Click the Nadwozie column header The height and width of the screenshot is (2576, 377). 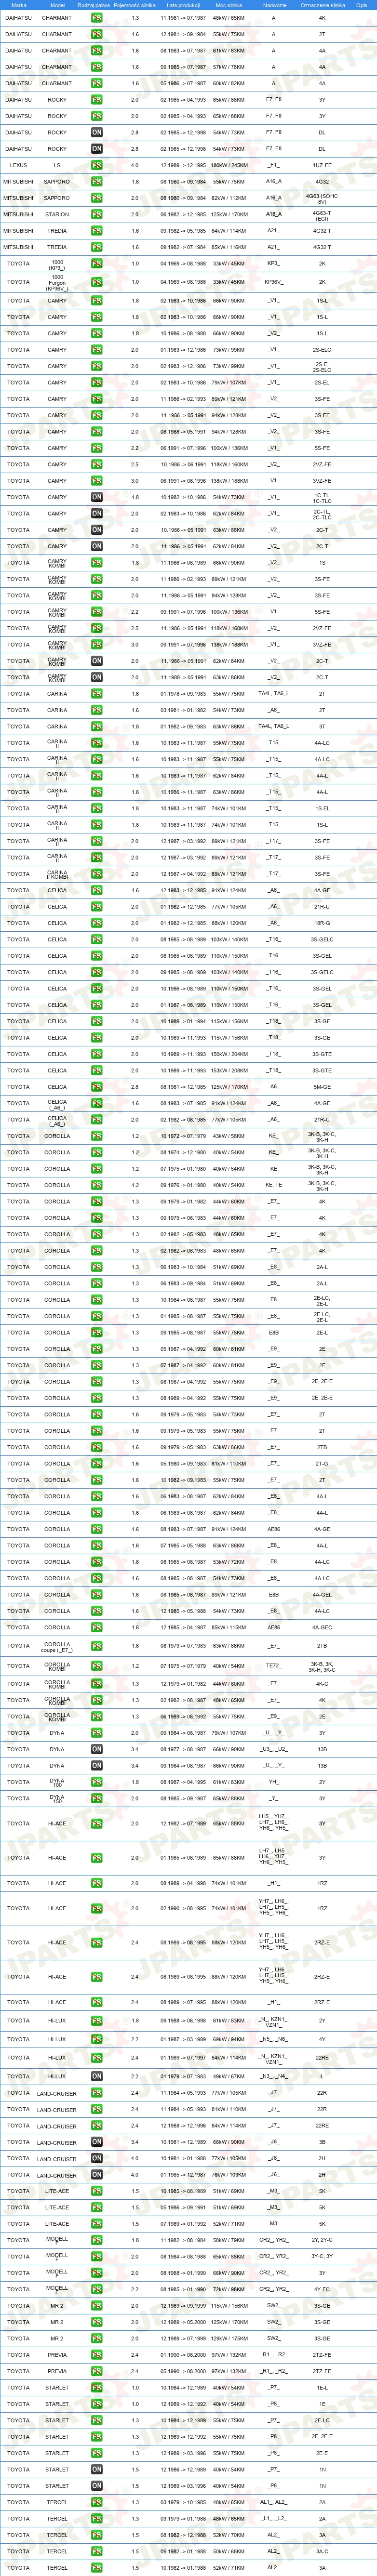(274, 5)
